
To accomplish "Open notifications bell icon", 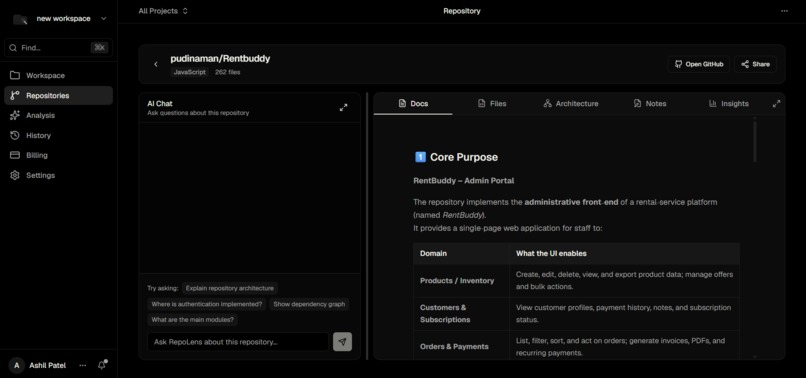I will pyautogui.click(x=102, y=365).
